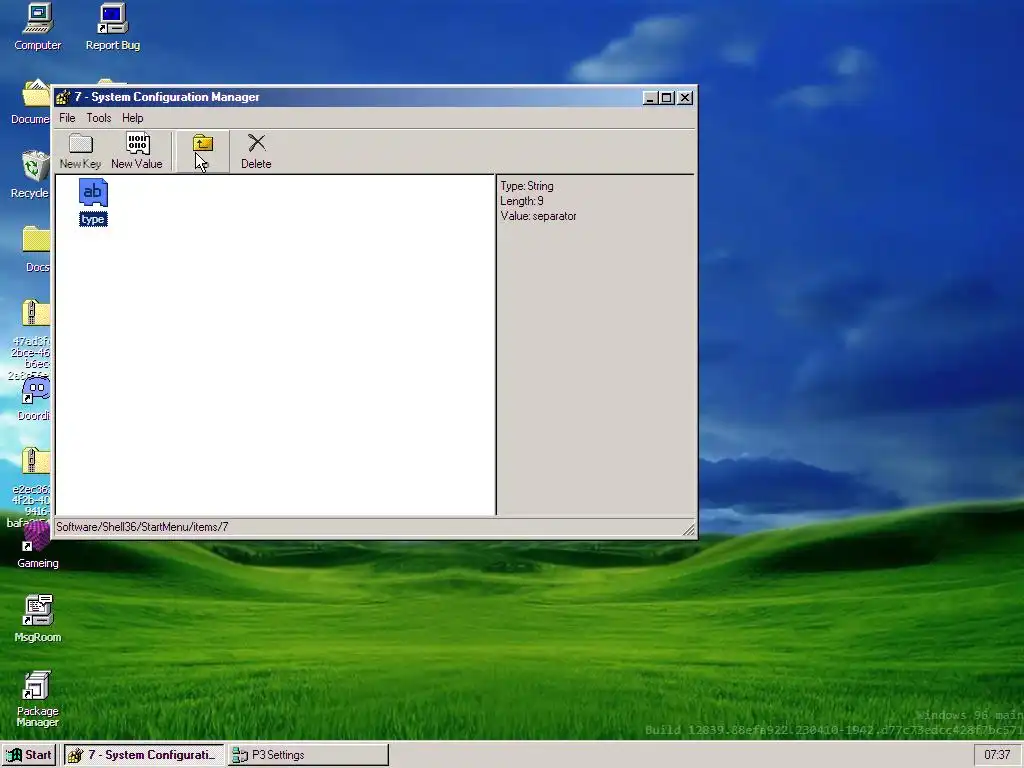Open the Computer desktop icon

click(x=38, y=27)
